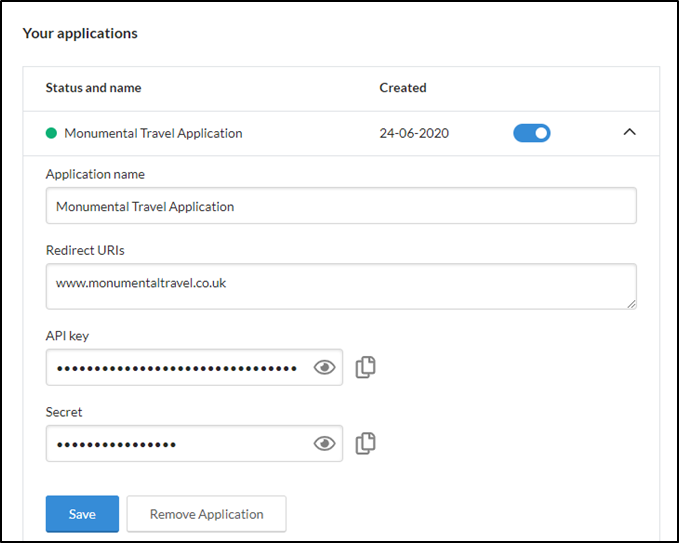
Task: Click the Created column header
Action: coord(403,88)
